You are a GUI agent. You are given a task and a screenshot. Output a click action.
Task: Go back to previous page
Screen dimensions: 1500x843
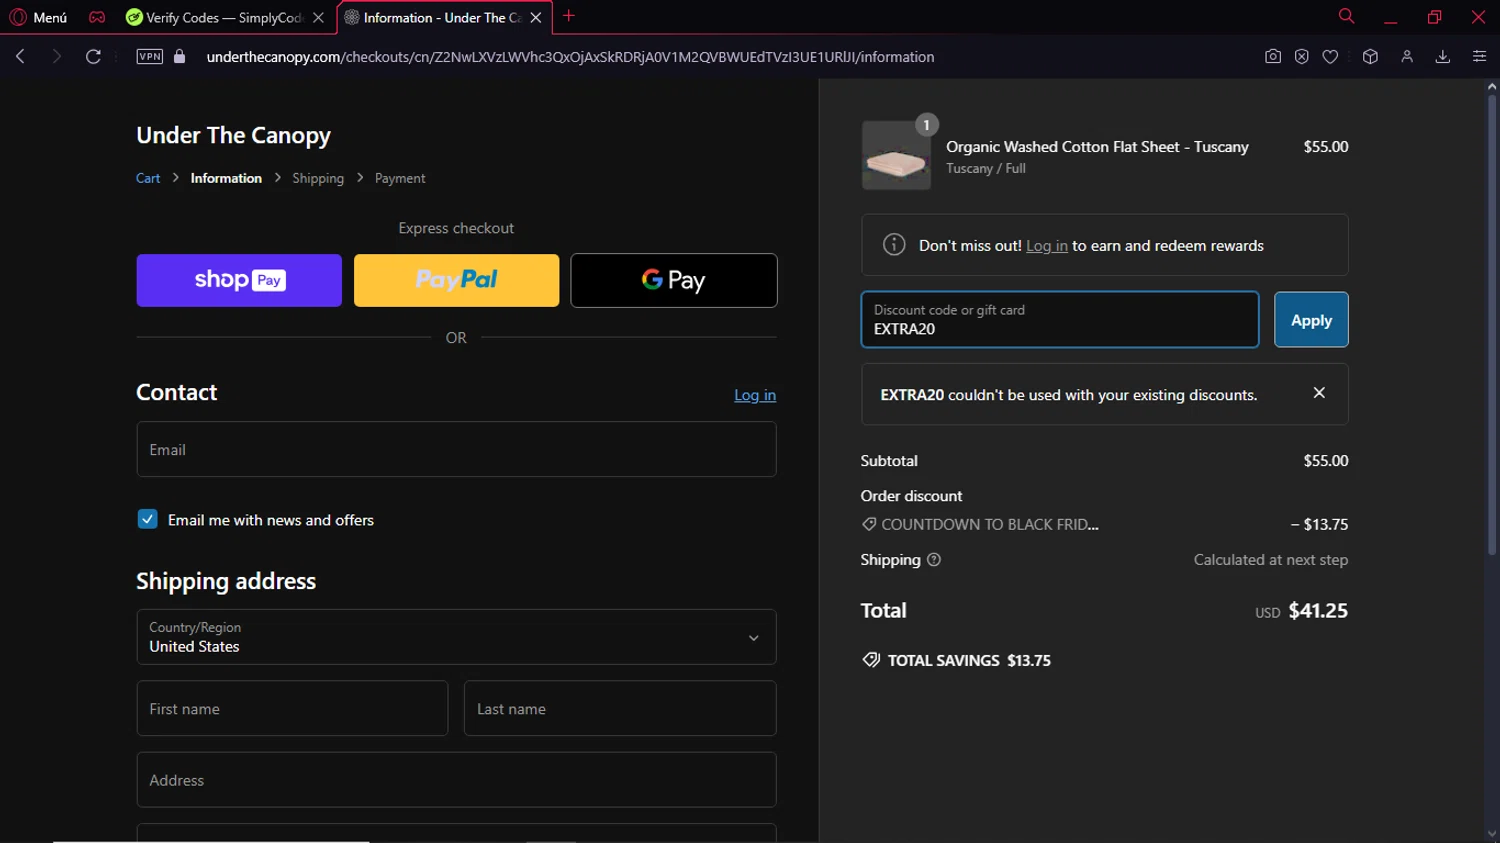pyautogui.click(x=20, y=57)
